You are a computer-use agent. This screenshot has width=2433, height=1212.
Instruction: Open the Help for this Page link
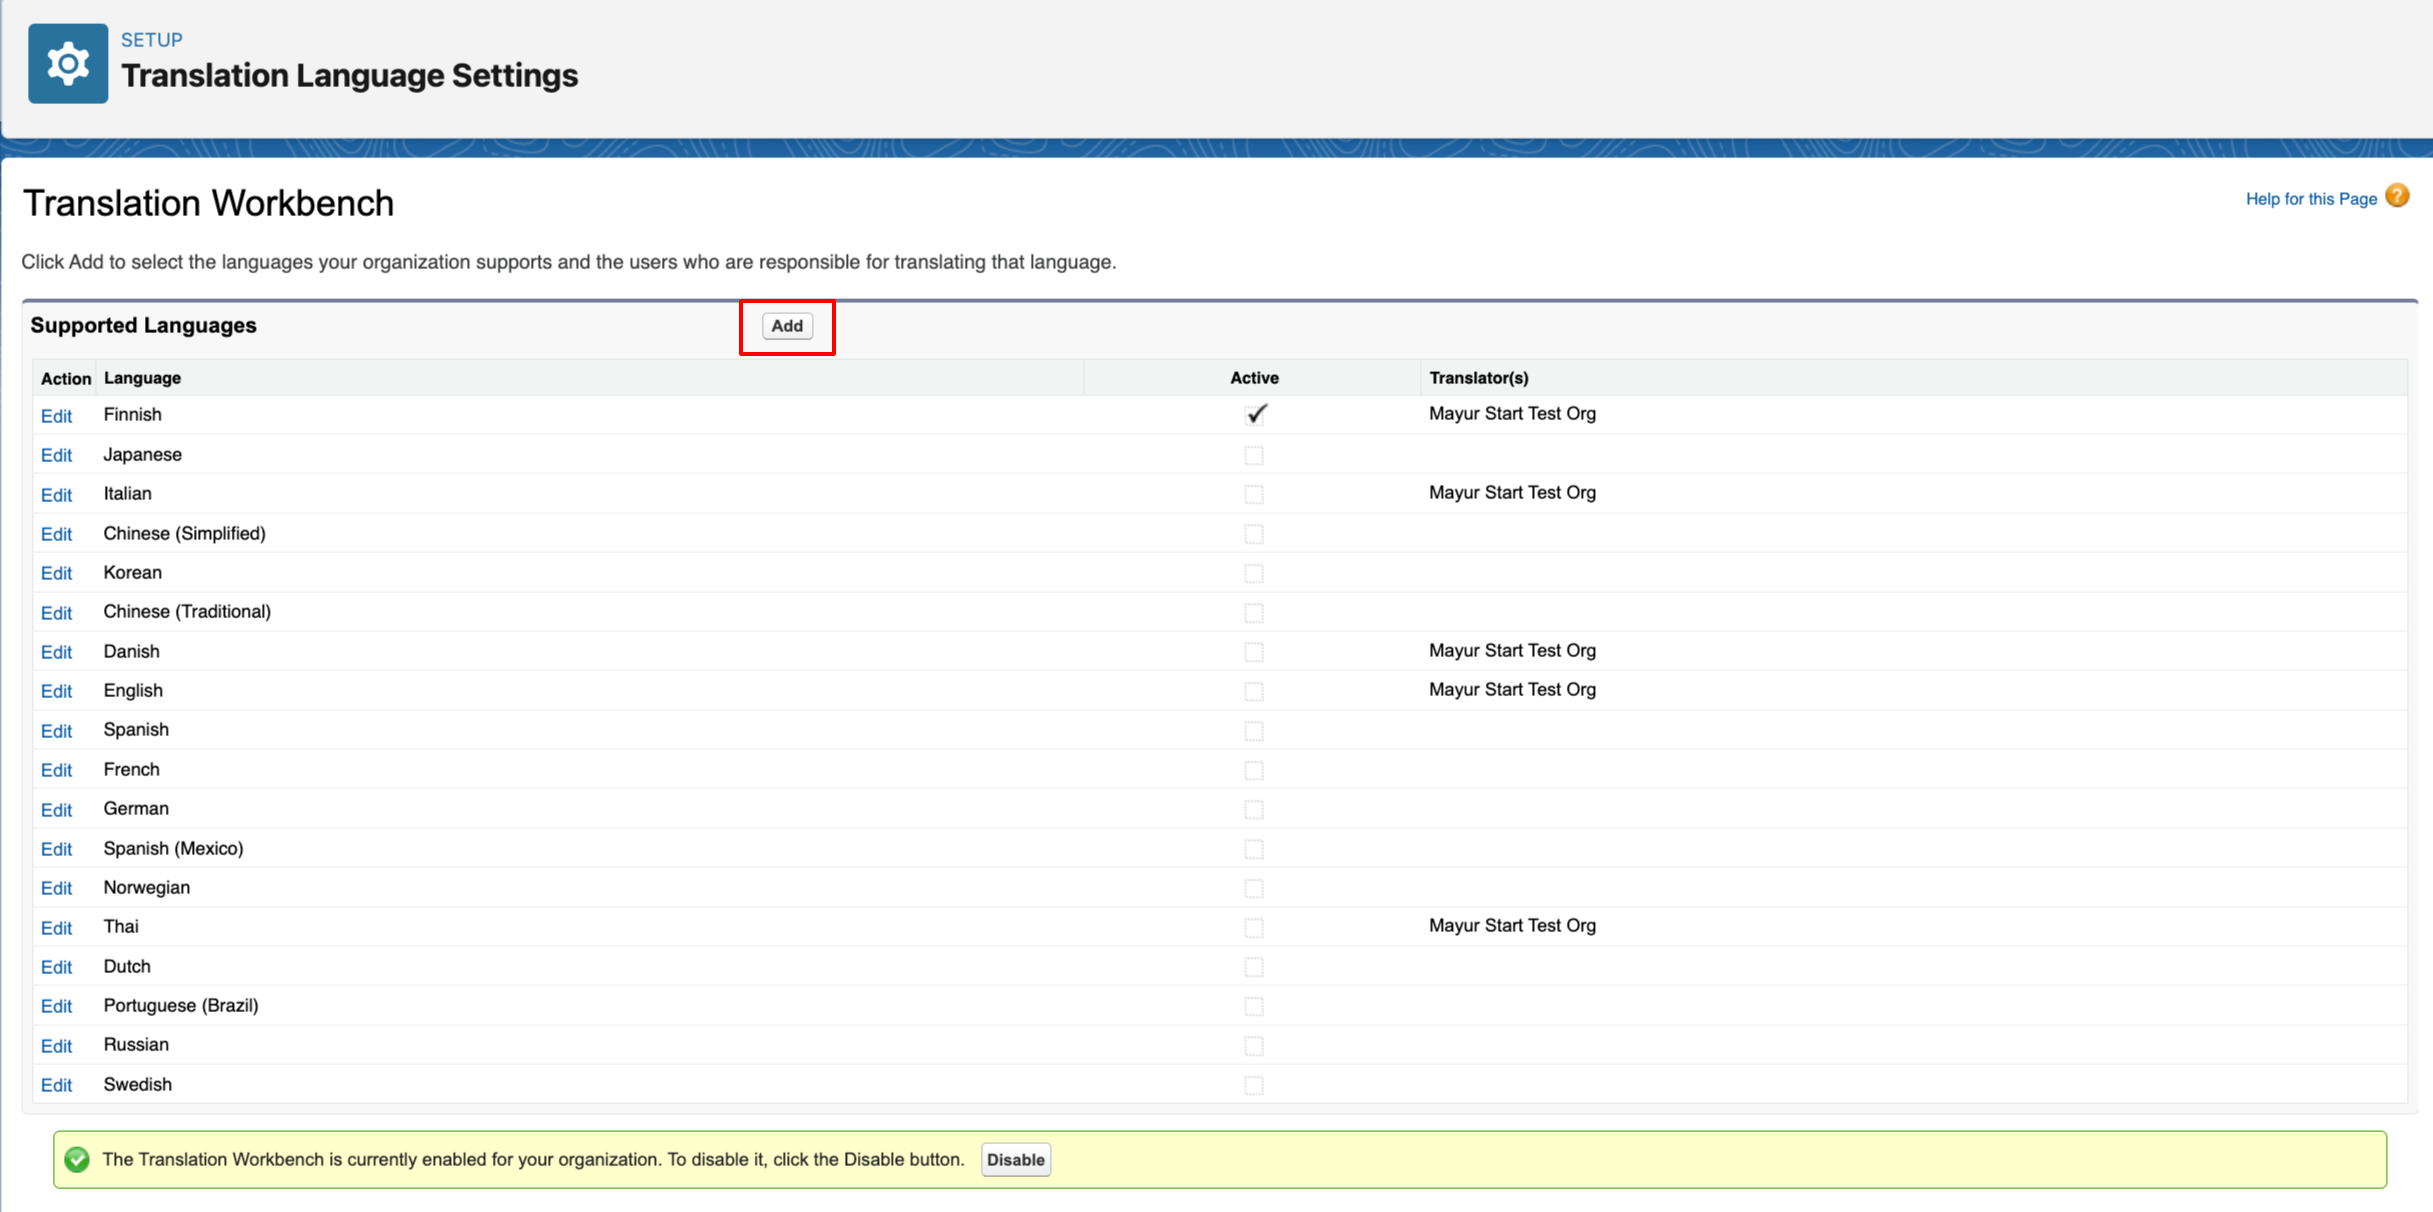tap(2310, 199)
